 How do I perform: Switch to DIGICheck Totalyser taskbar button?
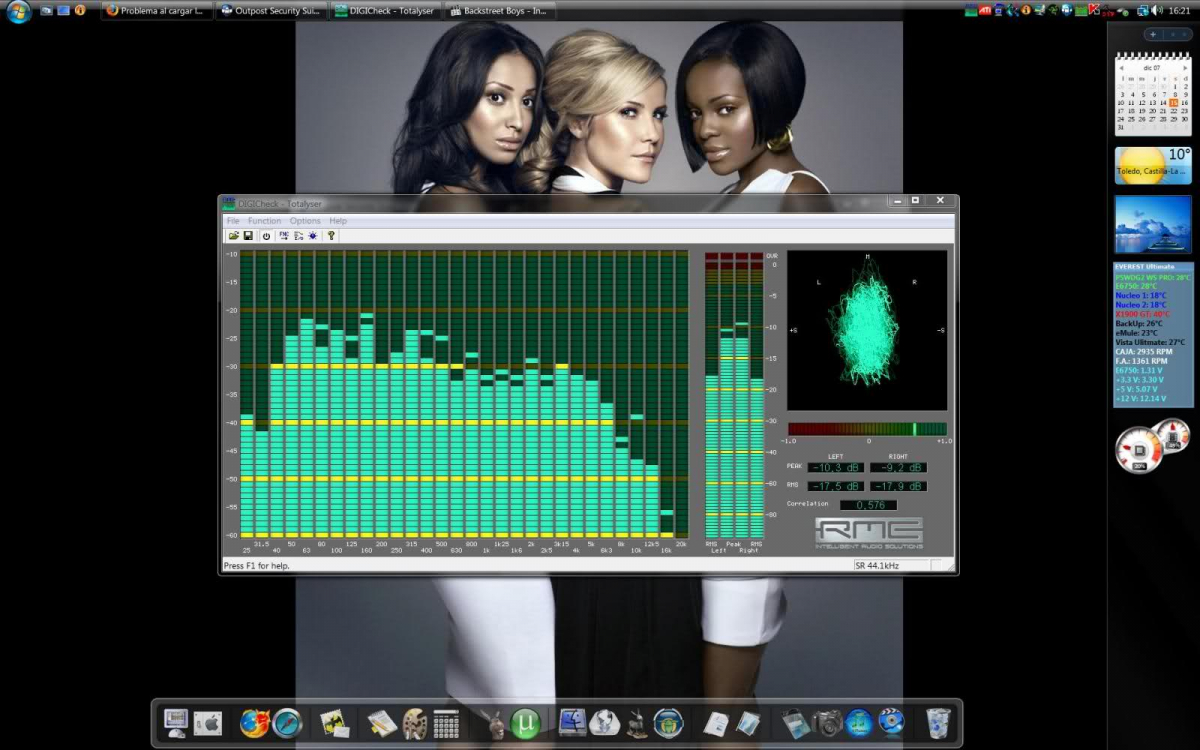[387, 11]
